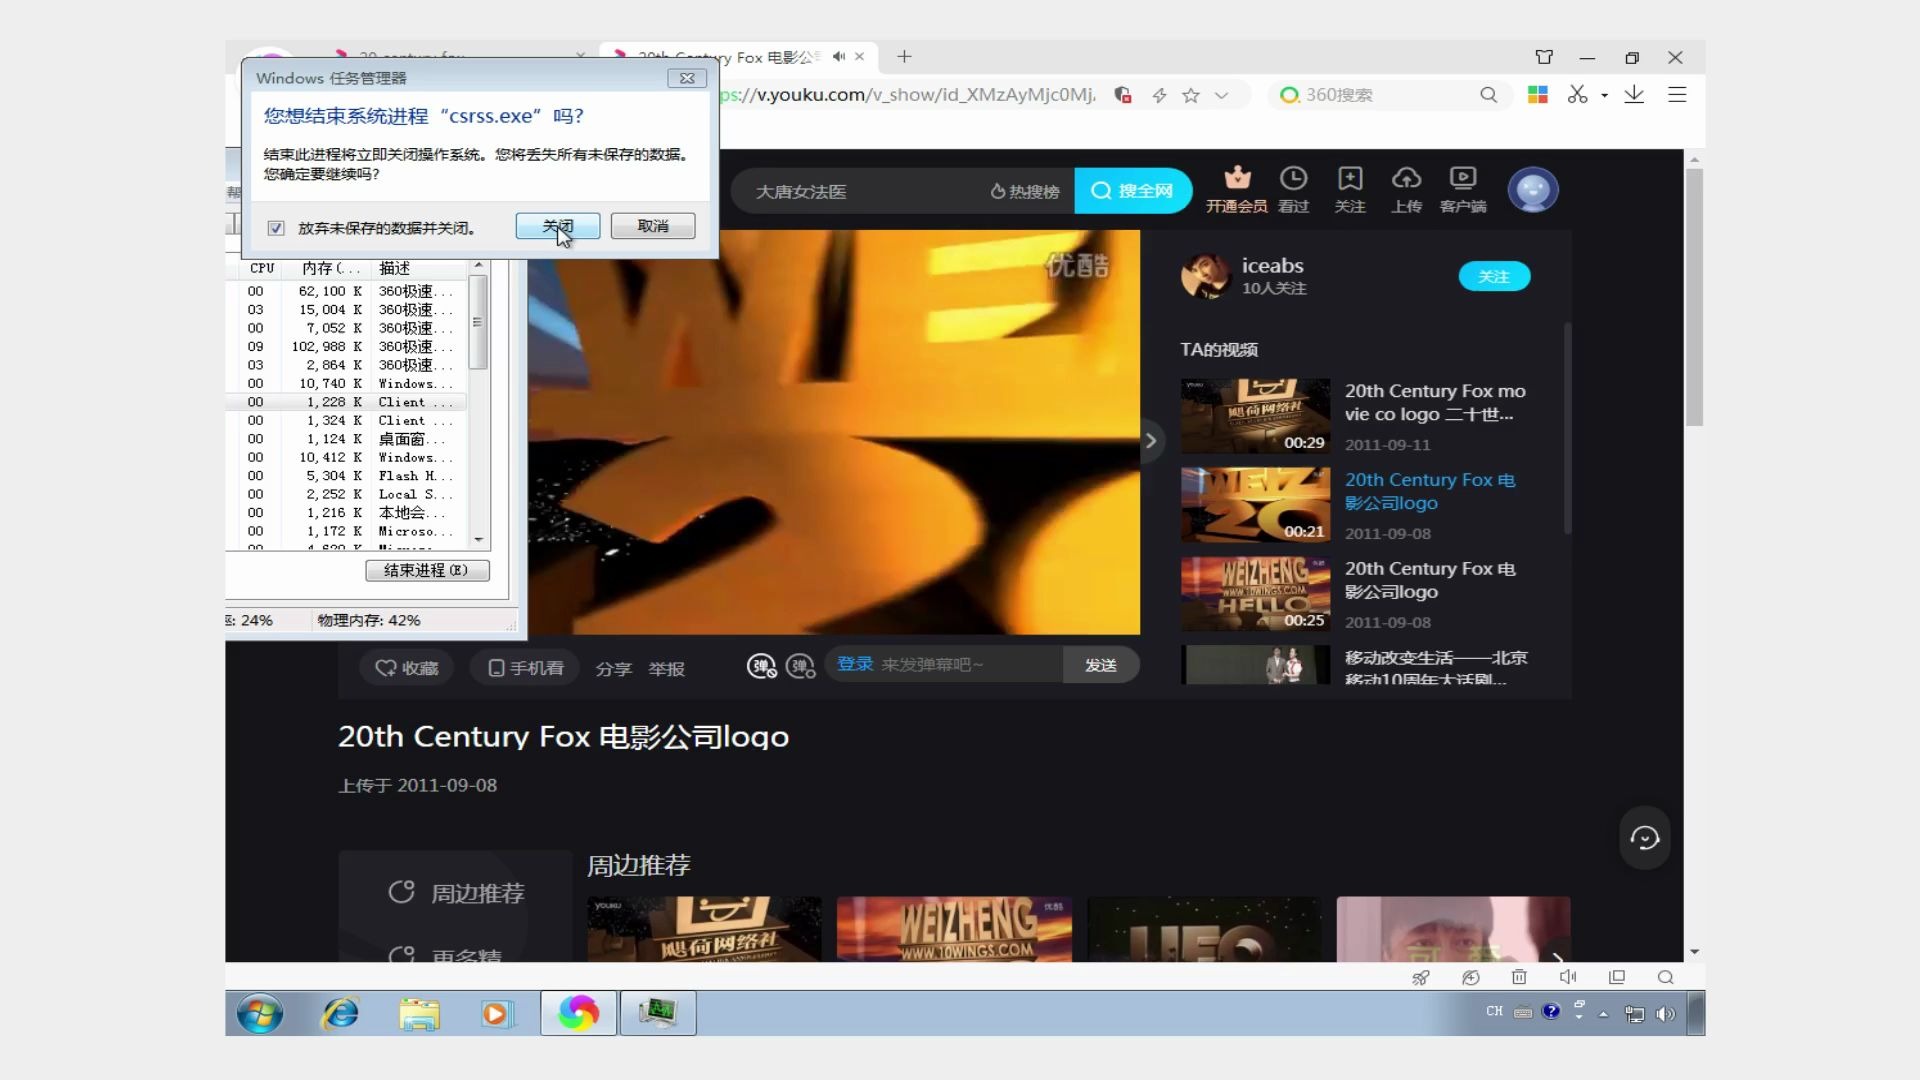Click the first danmaku settings icon
Viewport: 1920px width, 1080px height.
762,666
